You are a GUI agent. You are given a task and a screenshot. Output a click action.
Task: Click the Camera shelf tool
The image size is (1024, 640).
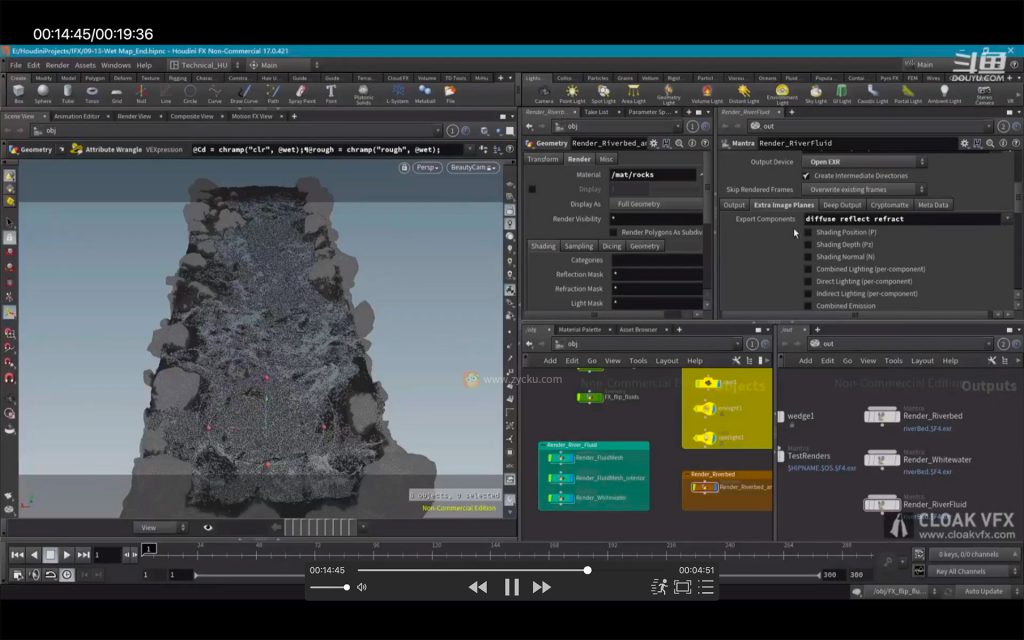[x=544, y=93]
